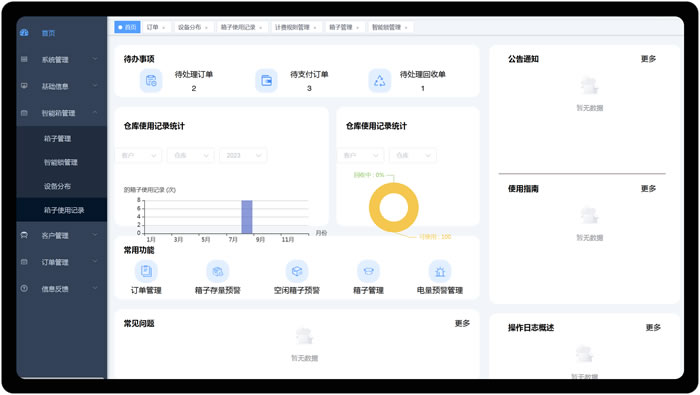The width and height of the screenshot is (700, 395).
Task: Click the 首页 label in sidebar
Action: point(48,33)
